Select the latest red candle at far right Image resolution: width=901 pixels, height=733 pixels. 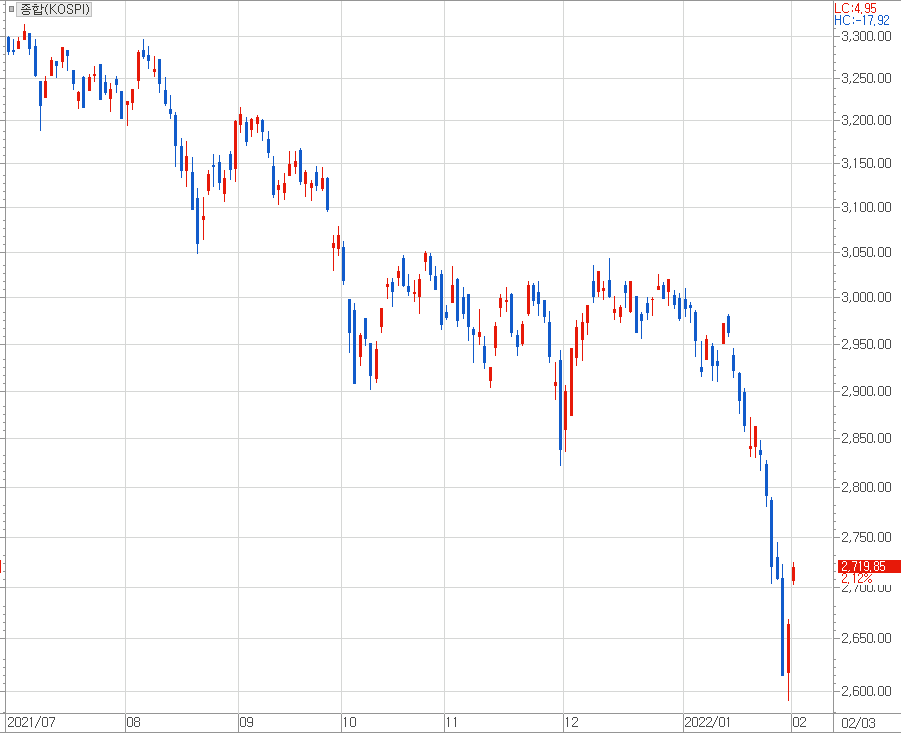pyautogui.click(x=794, y=573)
